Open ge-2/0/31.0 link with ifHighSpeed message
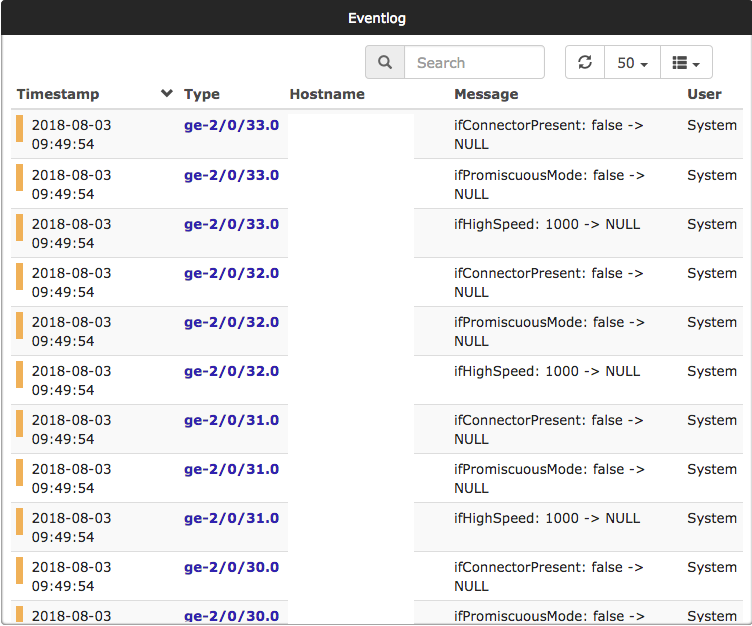Viewport: 752px width, 626px height. [231, 518]
